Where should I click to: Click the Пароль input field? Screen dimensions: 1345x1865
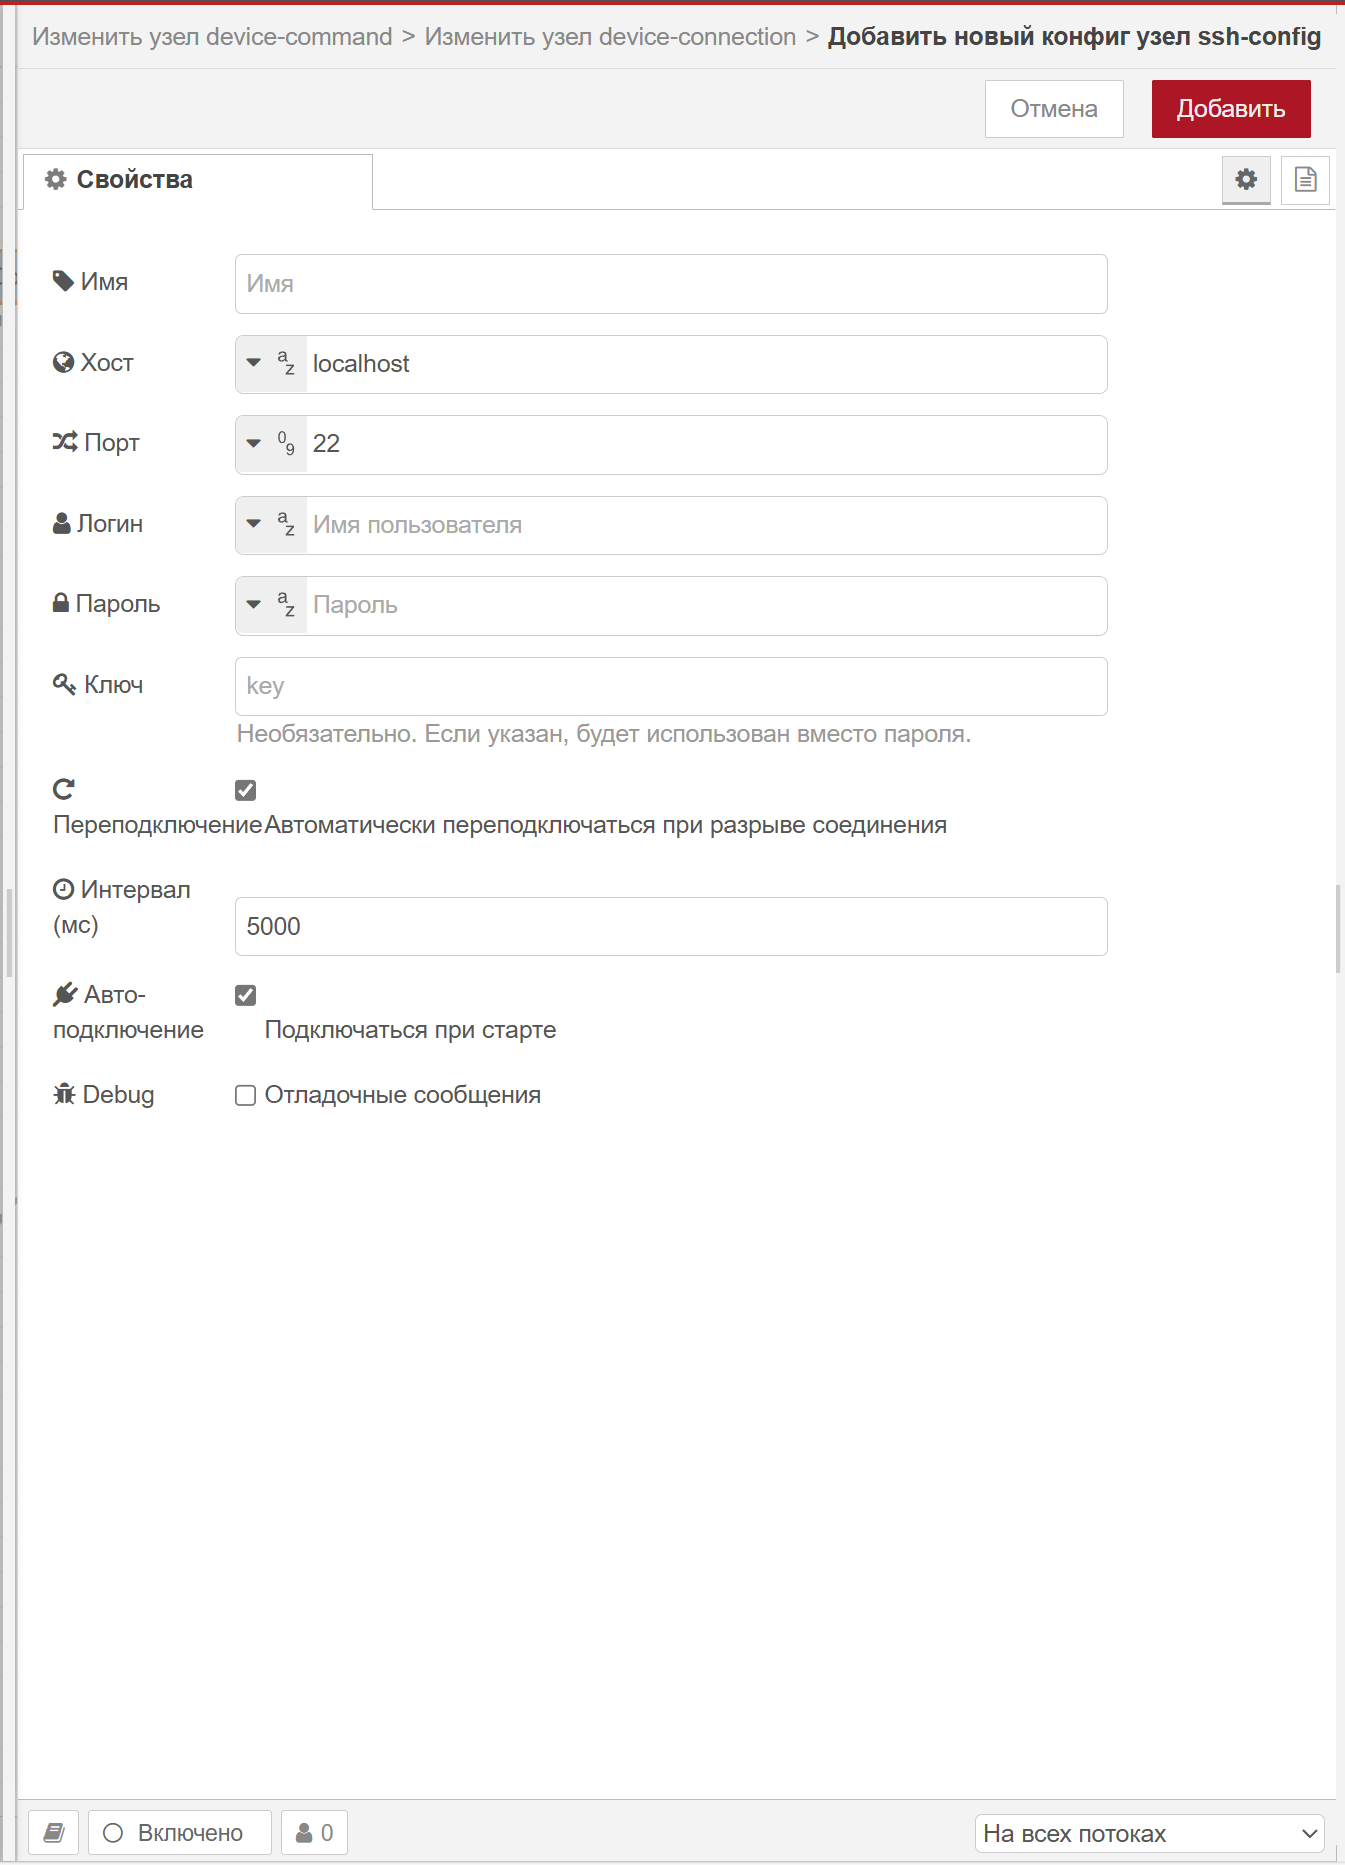coord(706,605)
